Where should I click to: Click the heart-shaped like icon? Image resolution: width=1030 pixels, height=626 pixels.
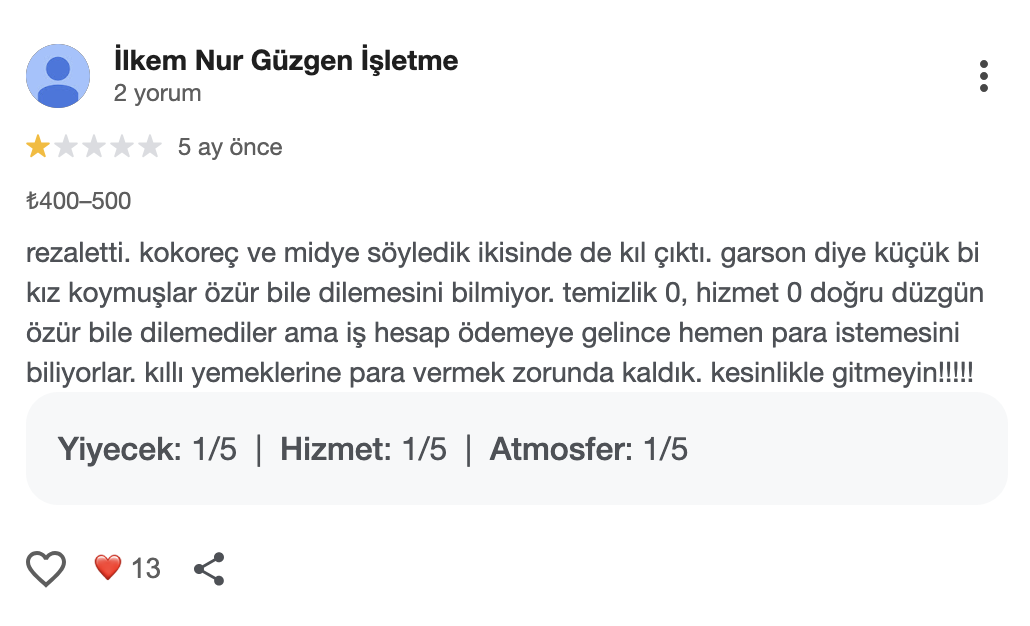point(45,567)
